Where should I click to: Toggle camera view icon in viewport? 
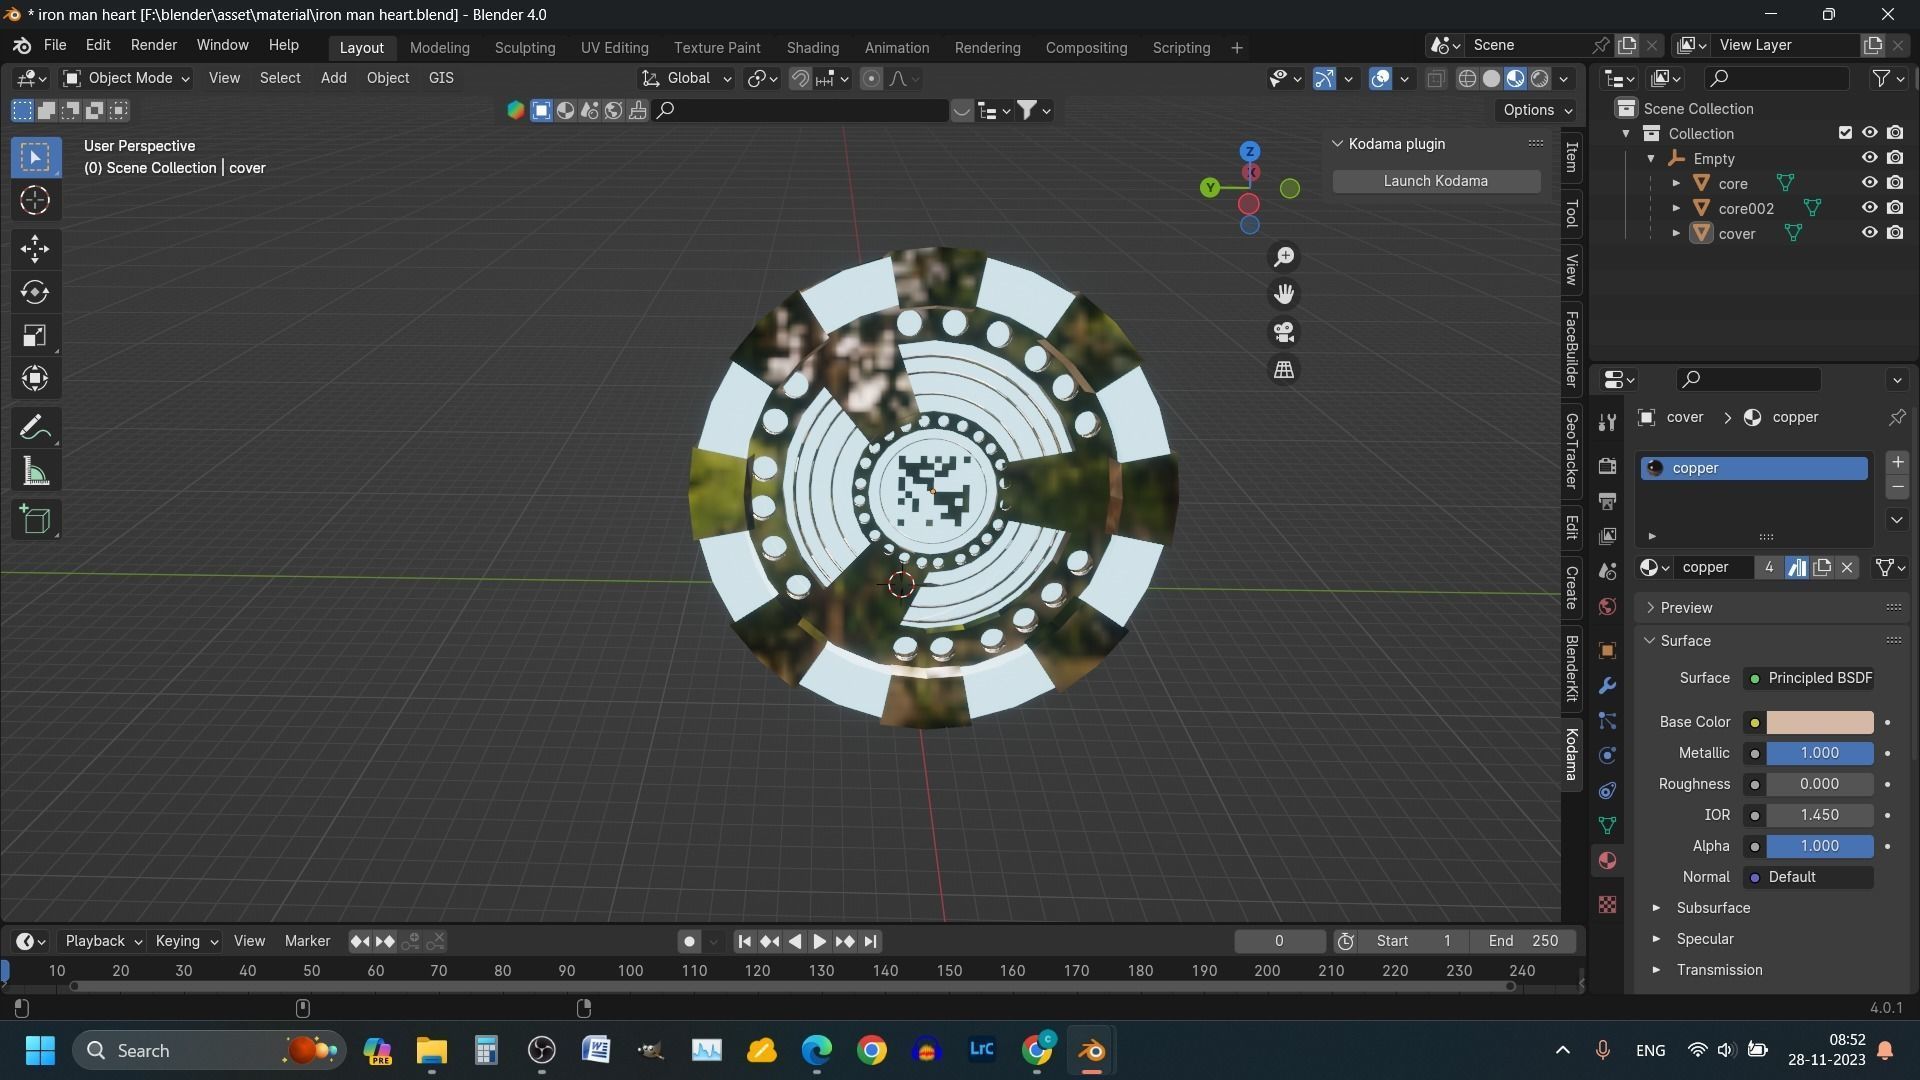click(1284, 332)
